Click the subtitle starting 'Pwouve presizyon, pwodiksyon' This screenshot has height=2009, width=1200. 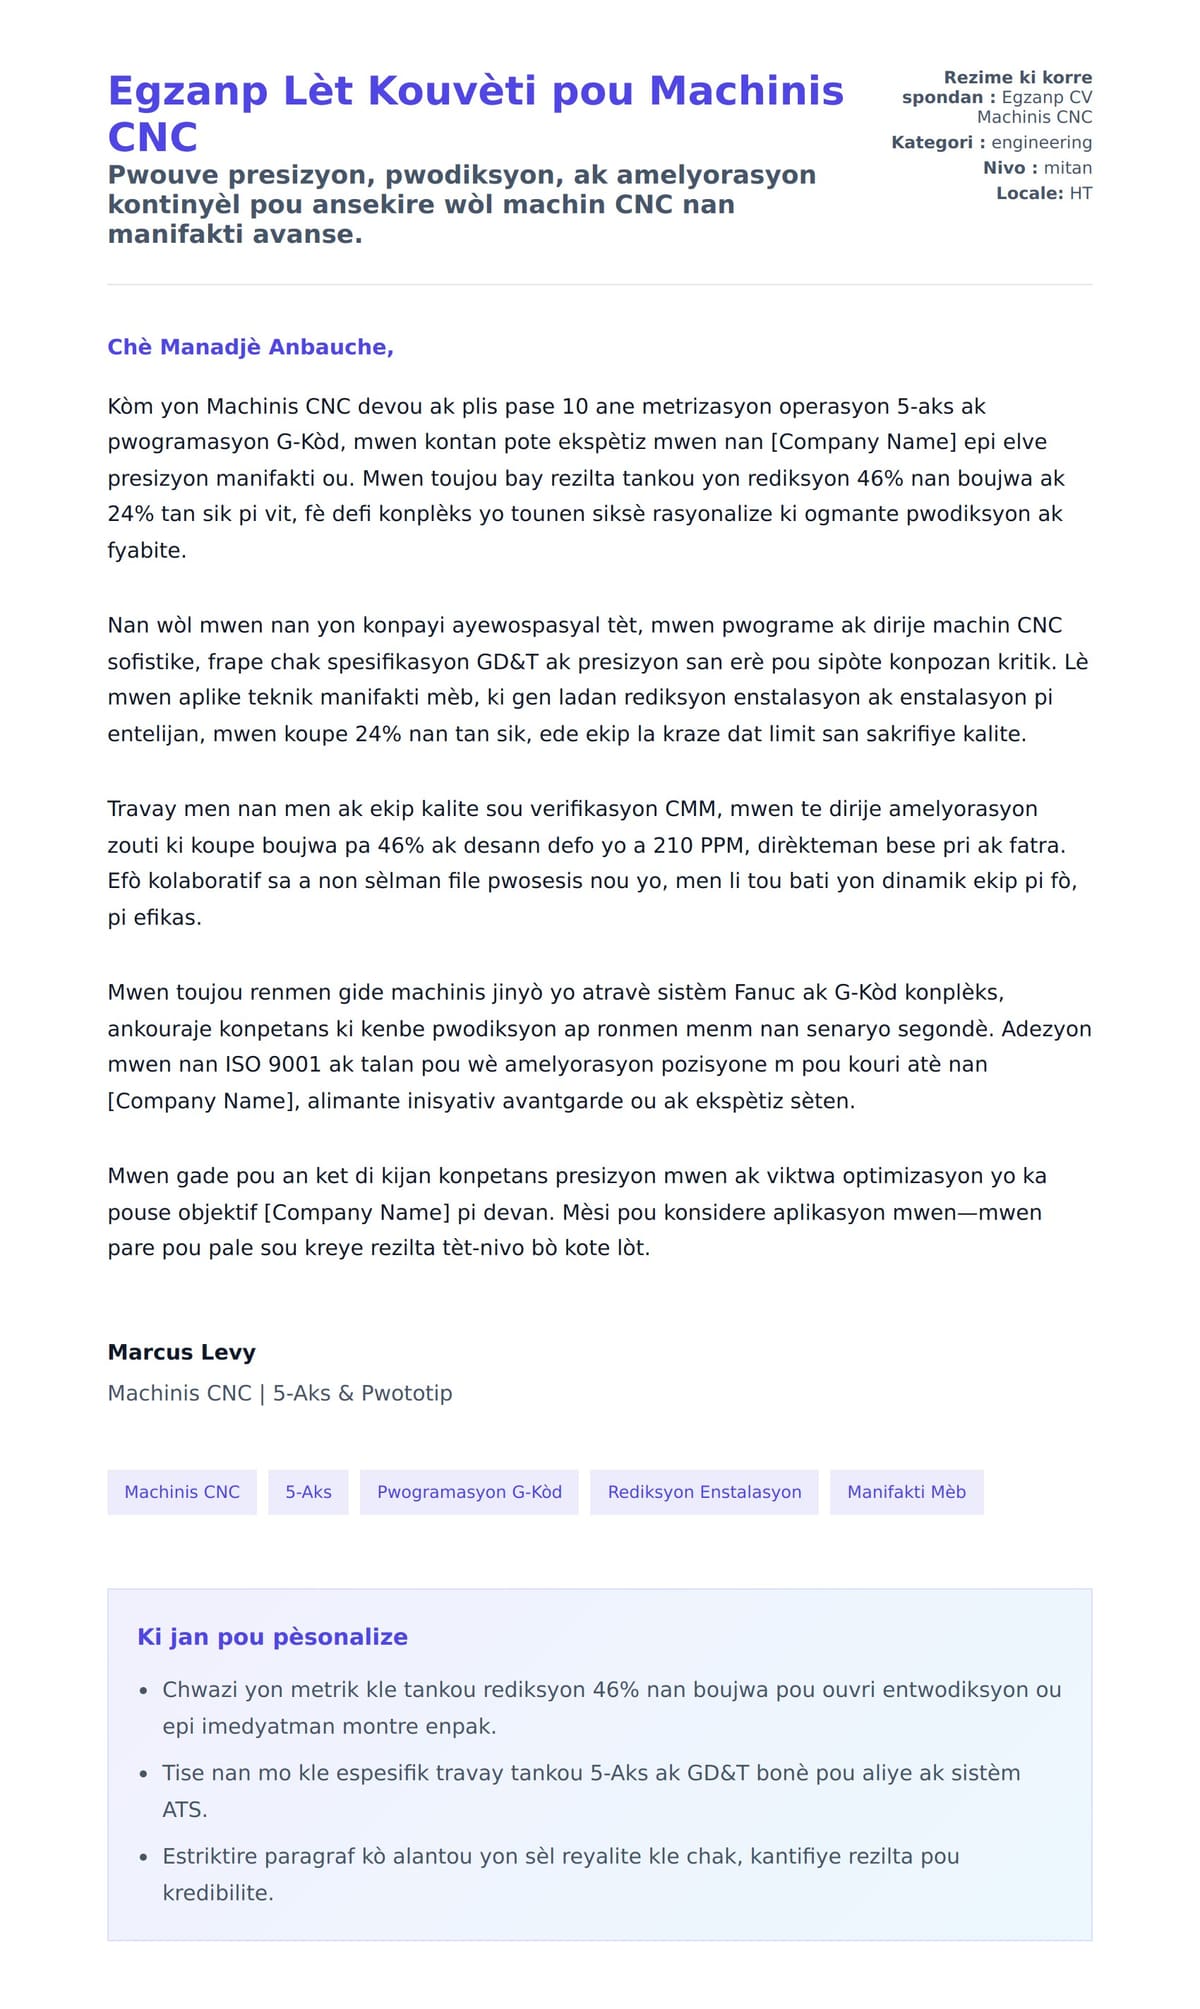tap(461, 204)
